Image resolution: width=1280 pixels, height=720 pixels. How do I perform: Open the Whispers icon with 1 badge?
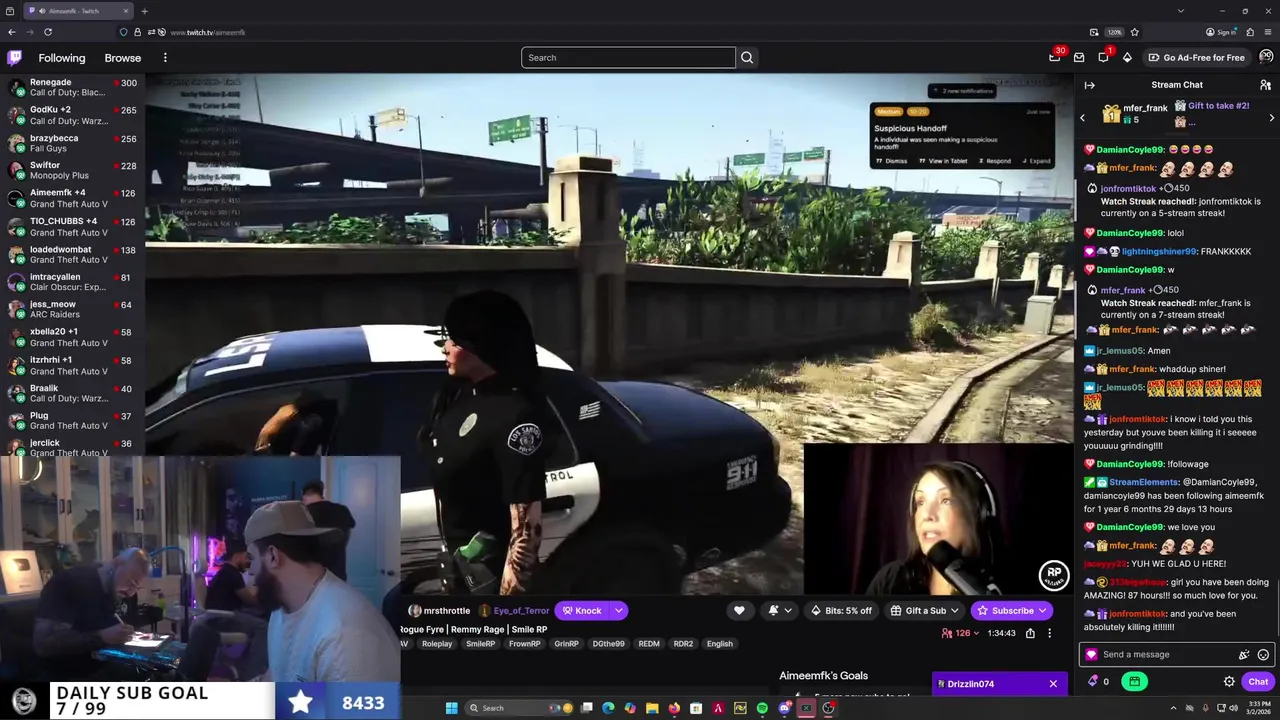click(x=1103, y=57)
